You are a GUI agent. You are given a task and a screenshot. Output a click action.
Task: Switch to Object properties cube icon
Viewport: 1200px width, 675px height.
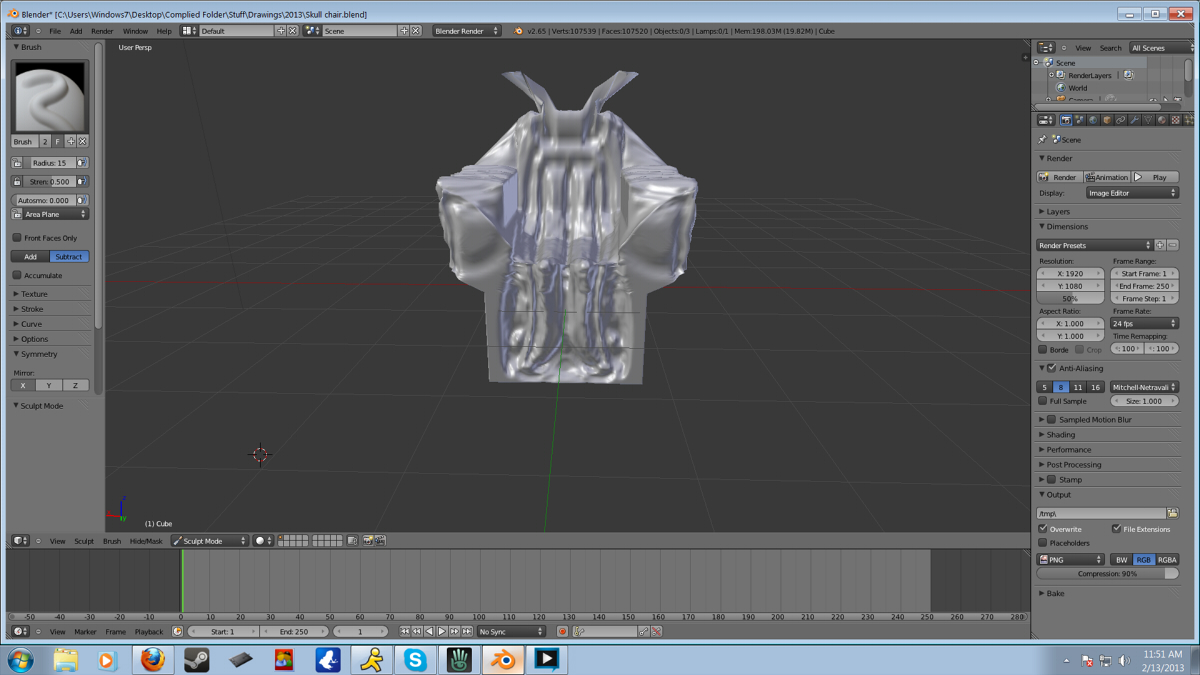coord(1107,120)
